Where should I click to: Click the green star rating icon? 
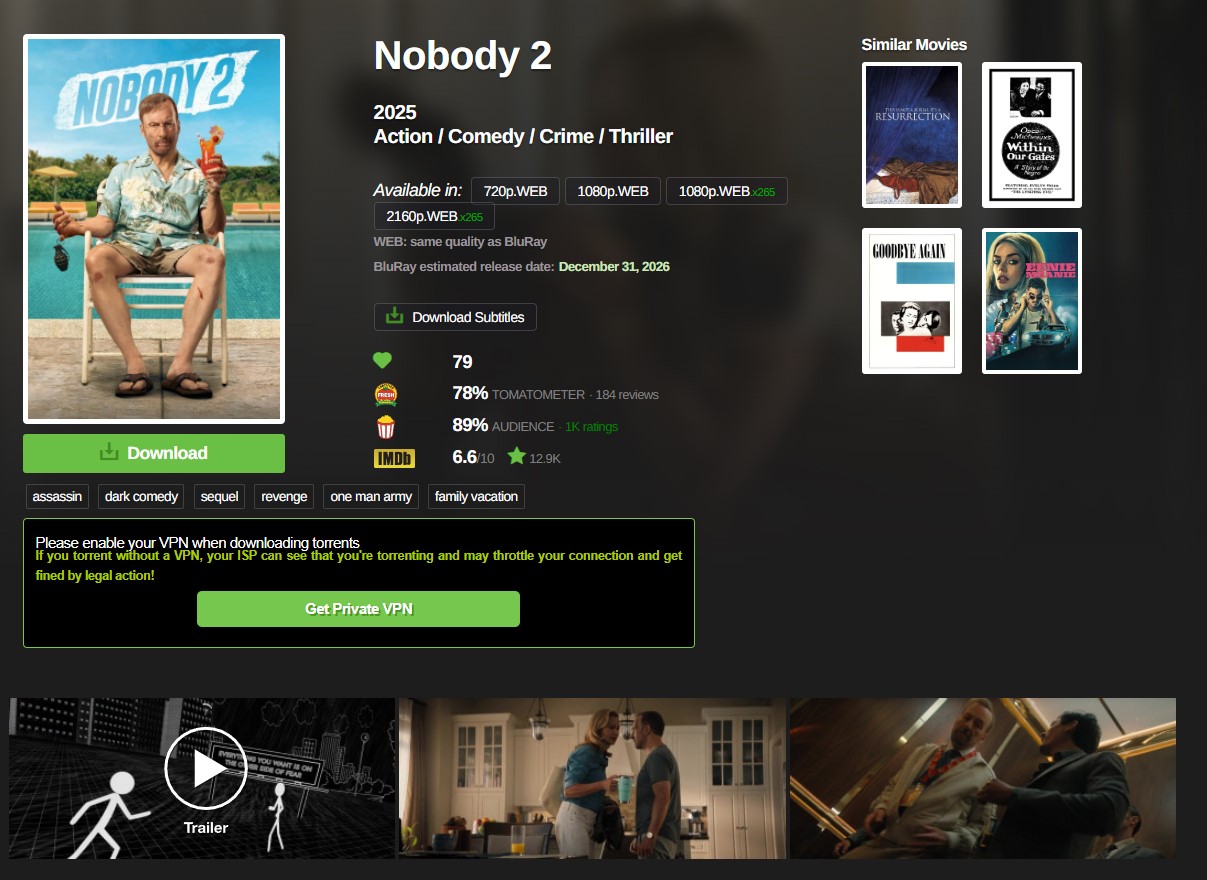[516, 457]
